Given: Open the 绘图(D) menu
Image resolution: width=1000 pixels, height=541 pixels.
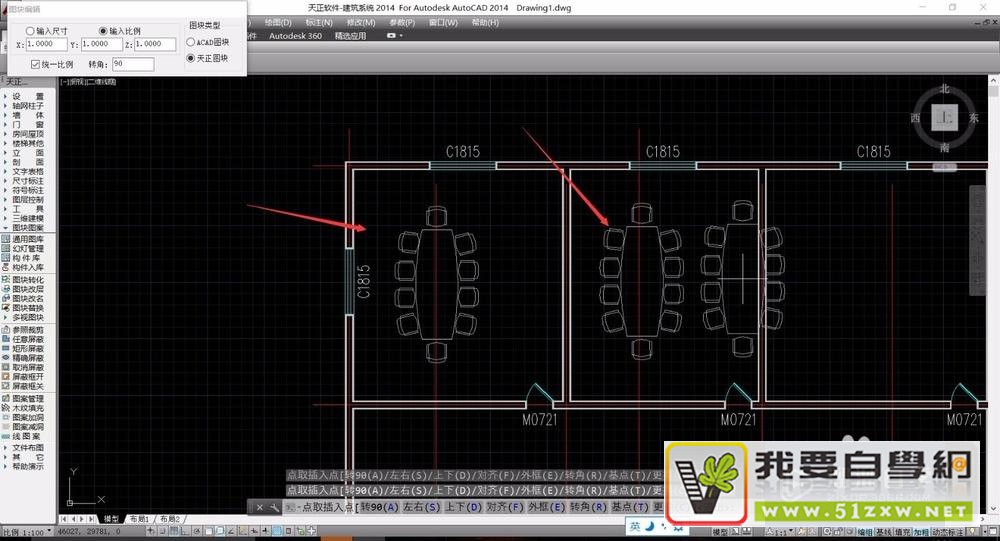Looking at the screenshot, I should coord(278,22).
